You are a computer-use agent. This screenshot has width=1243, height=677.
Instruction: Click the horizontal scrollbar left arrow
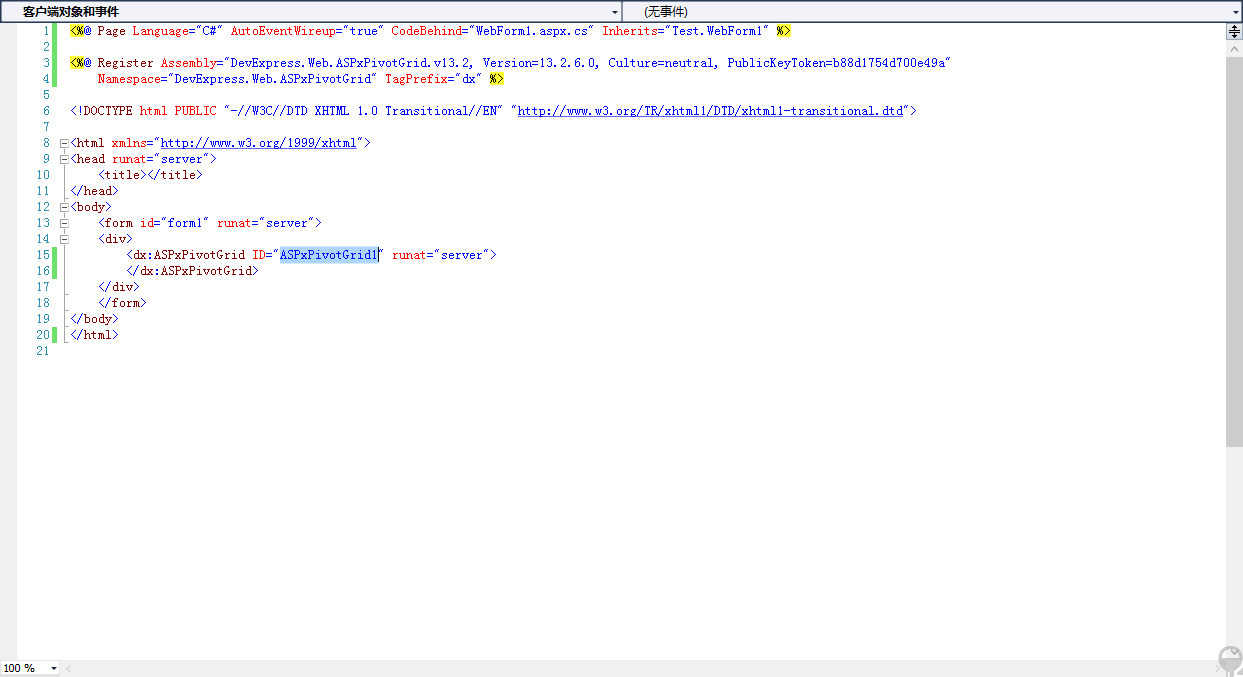coord(69,668)
